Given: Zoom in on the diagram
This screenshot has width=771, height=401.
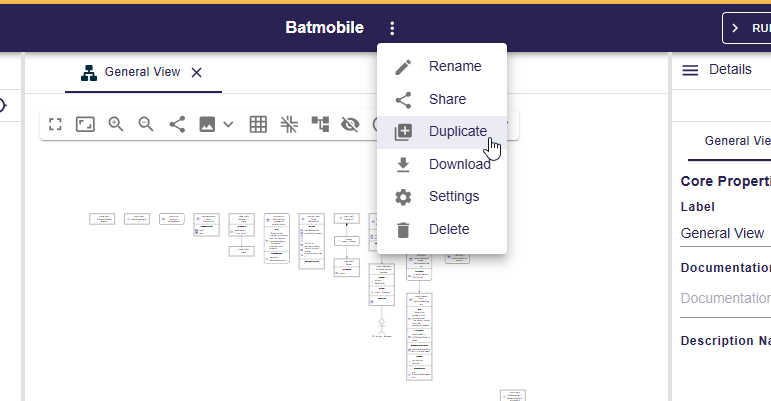Looking at the screenshot, I should point(116,124).
